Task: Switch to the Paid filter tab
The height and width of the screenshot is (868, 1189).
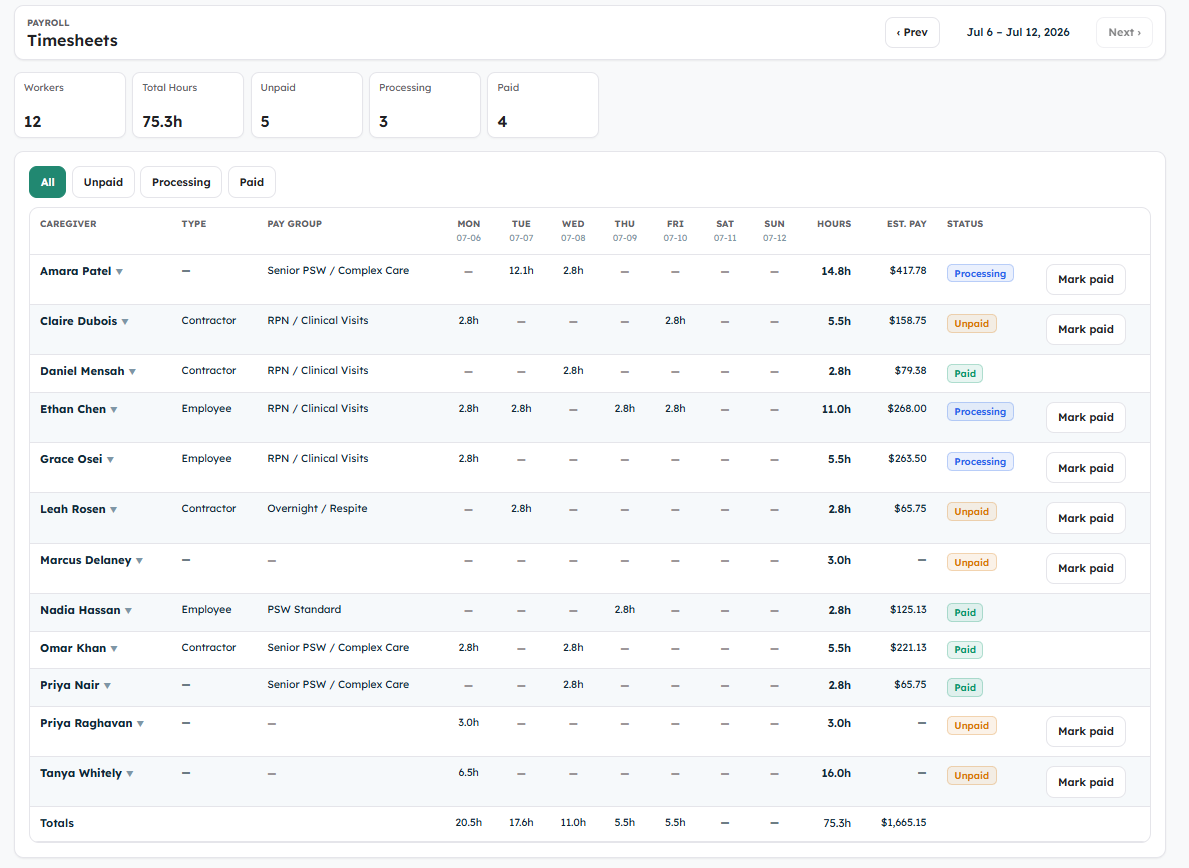Action: [252, 182]
